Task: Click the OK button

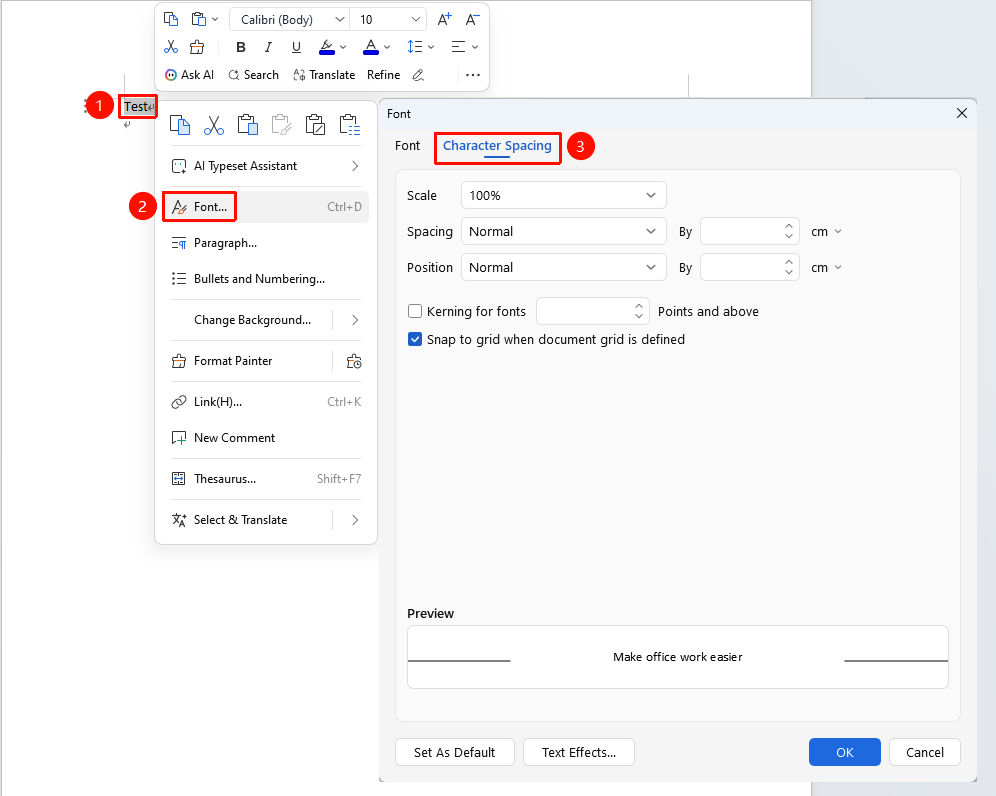Action: (844, 752)
